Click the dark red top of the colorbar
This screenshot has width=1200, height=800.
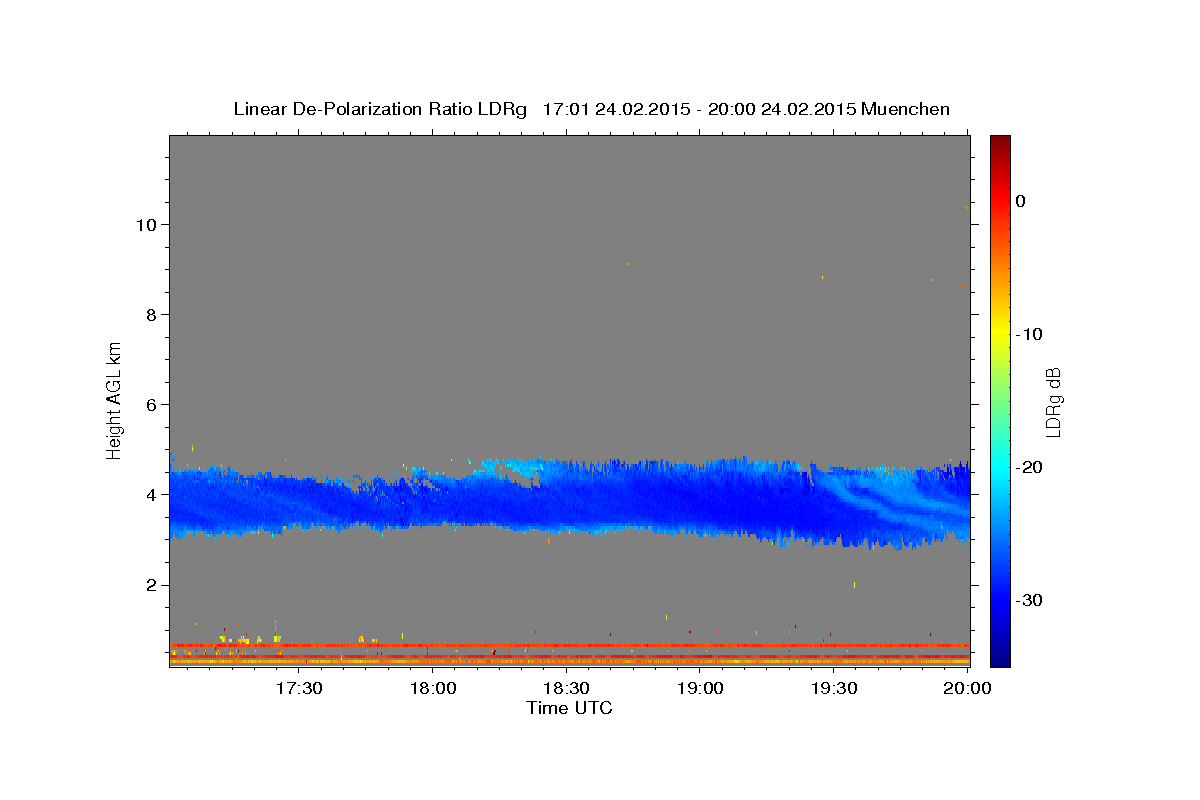(x=1000, y=145)
